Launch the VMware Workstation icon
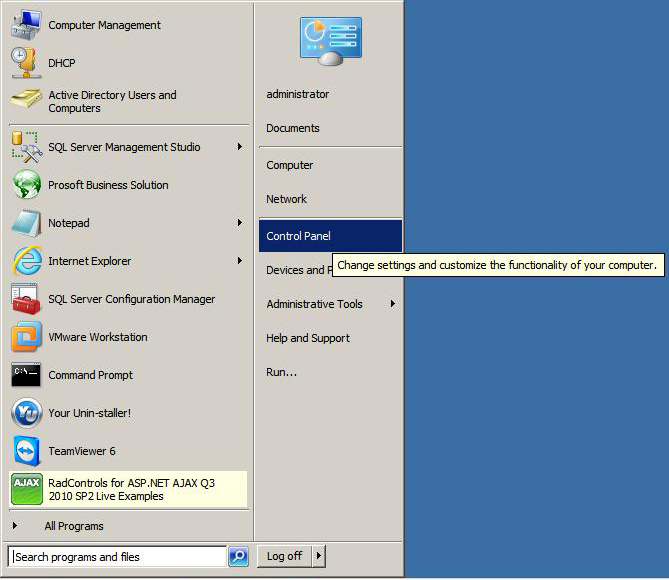This screenshot has width=669, height=580. [26, 337]
